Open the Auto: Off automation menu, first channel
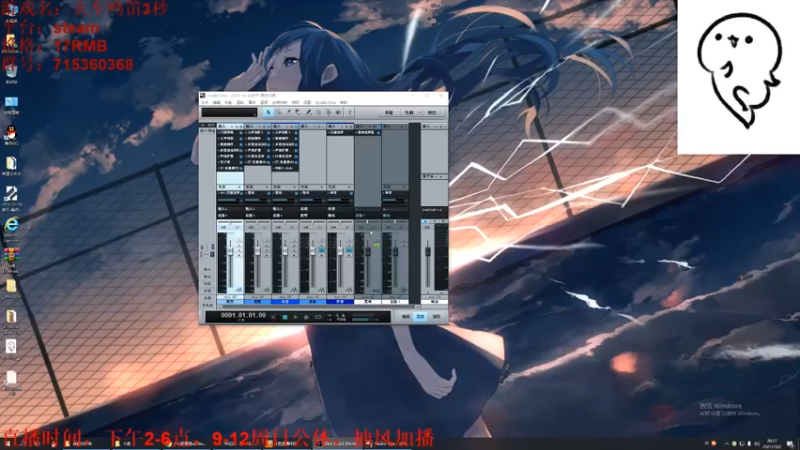This screenshot has height=450, width=800. click(230, 297)
